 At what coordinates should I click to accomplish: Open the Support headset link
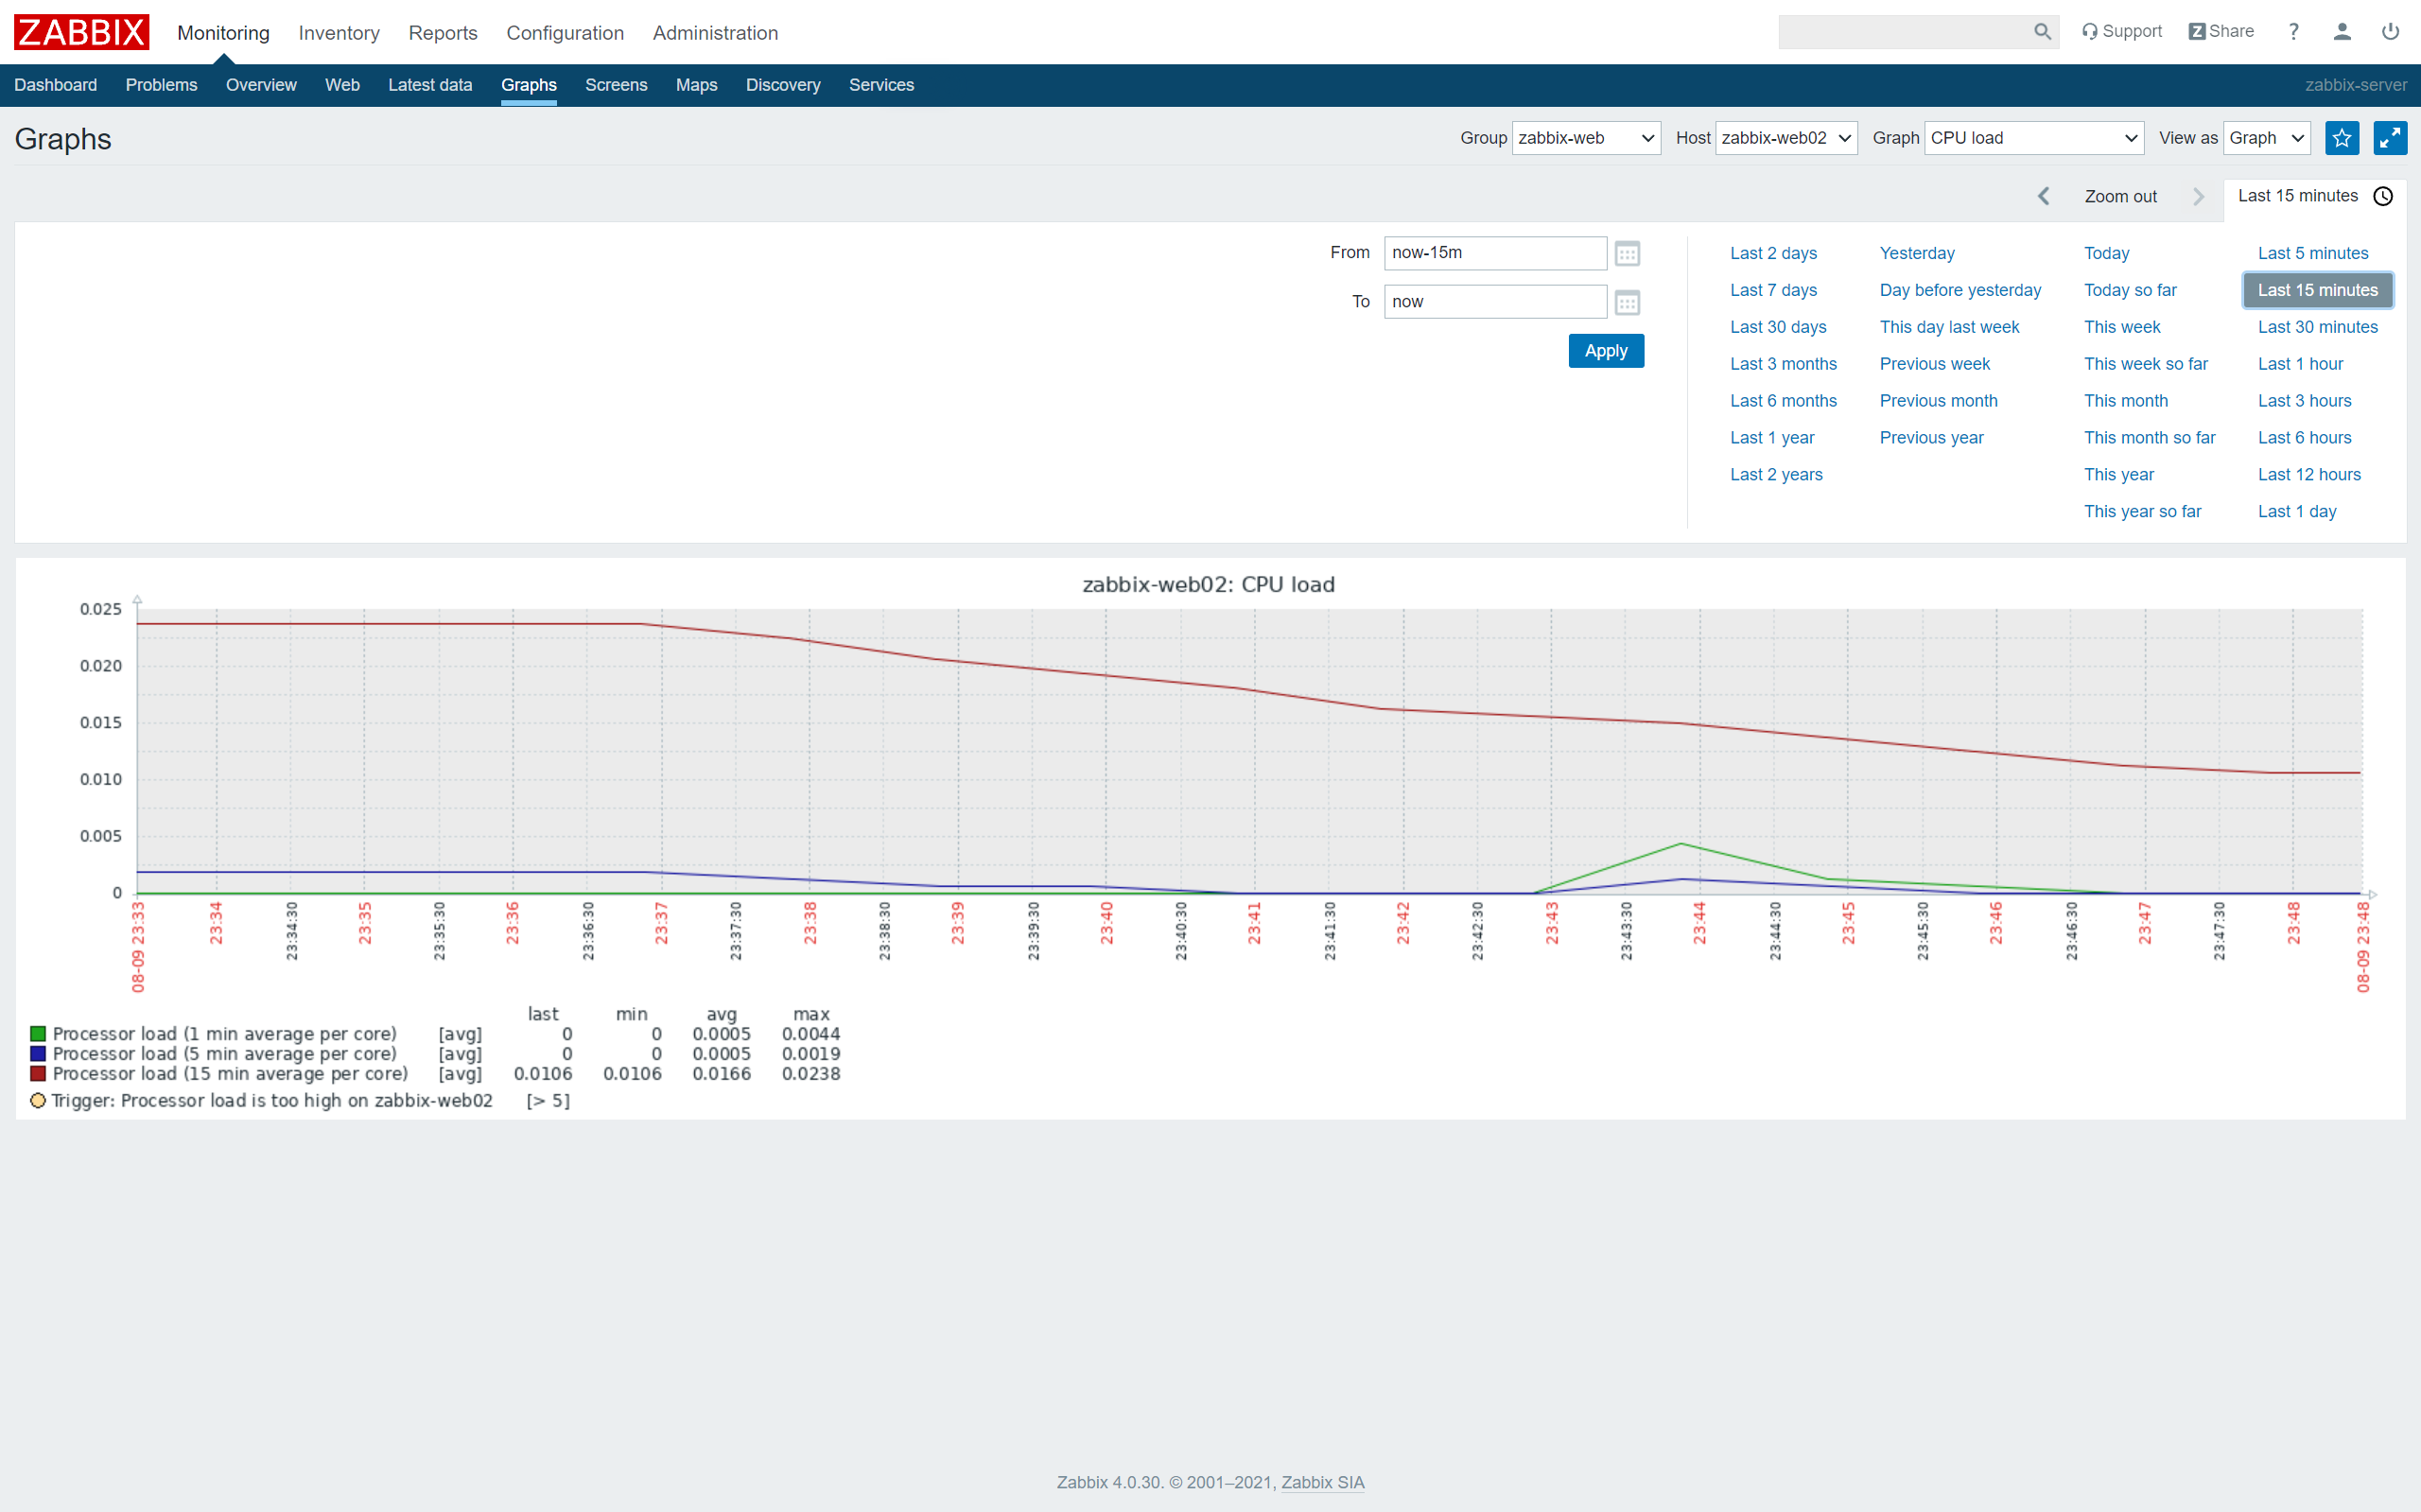point(2121,32)
